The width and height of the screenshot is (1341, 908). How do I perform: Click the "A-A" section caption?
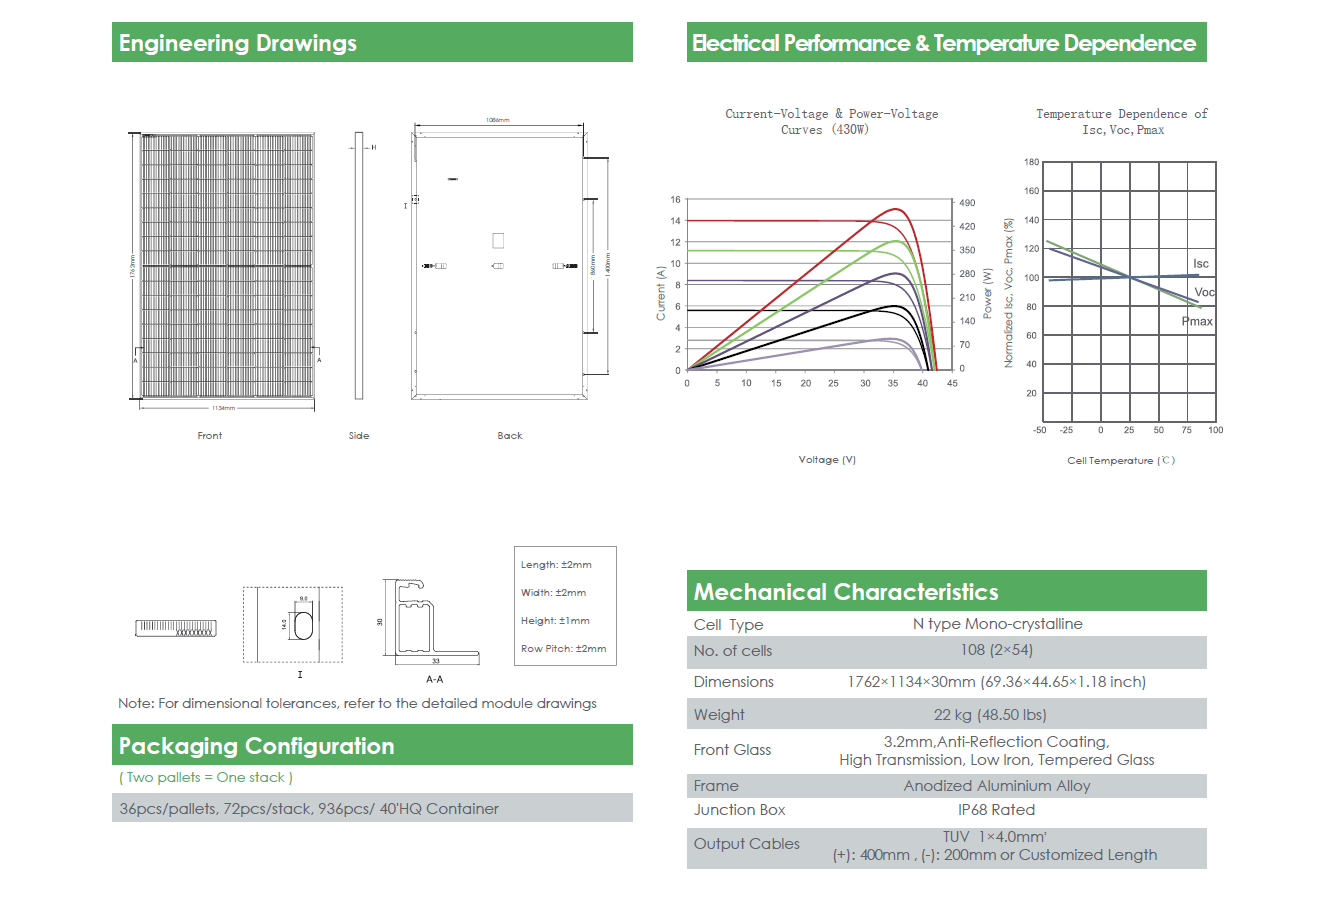[x=435, y=679]
